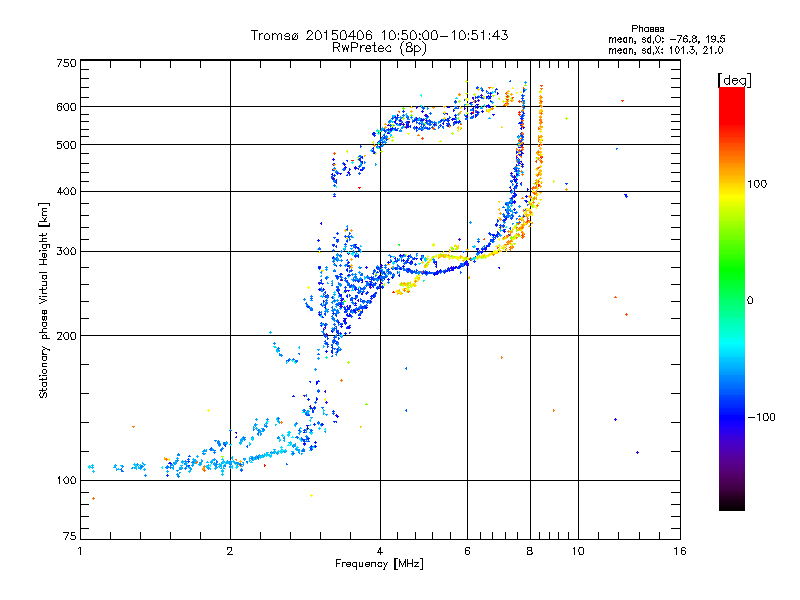Click the '[deg]' color bar unit label
The width and height of the screenshot is (800, 600).
click(734, 80)
